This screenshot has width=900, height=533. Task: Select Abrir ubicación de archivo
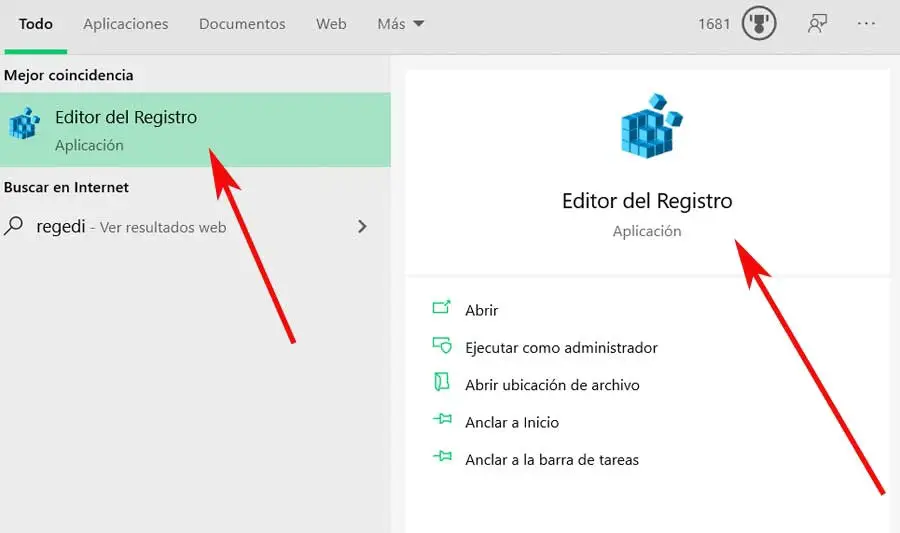(x=552, y=385)
